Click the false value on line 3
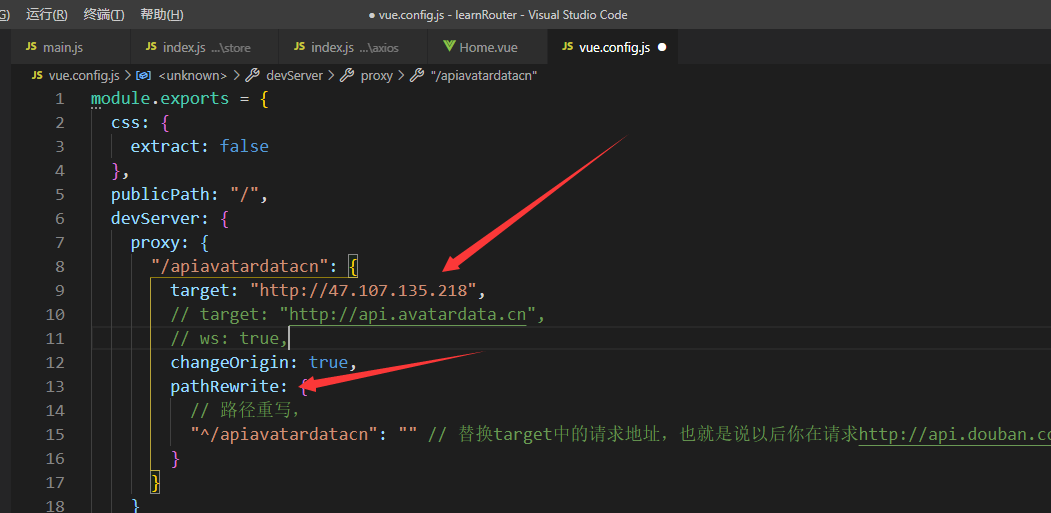This screenshot has height=513, width=1051. 245,146
